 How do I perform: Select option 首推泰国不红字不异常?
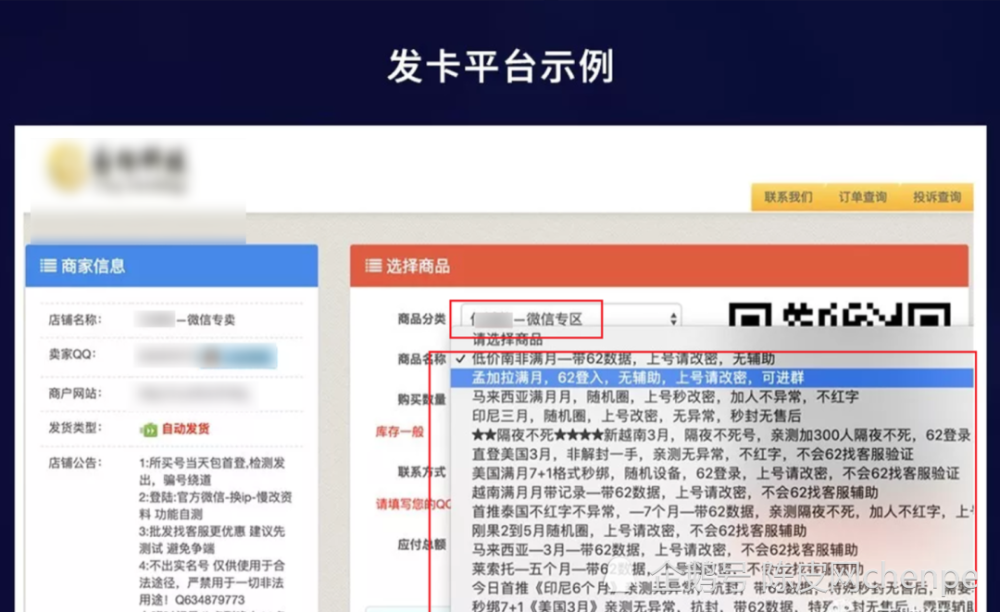[712, 512]
